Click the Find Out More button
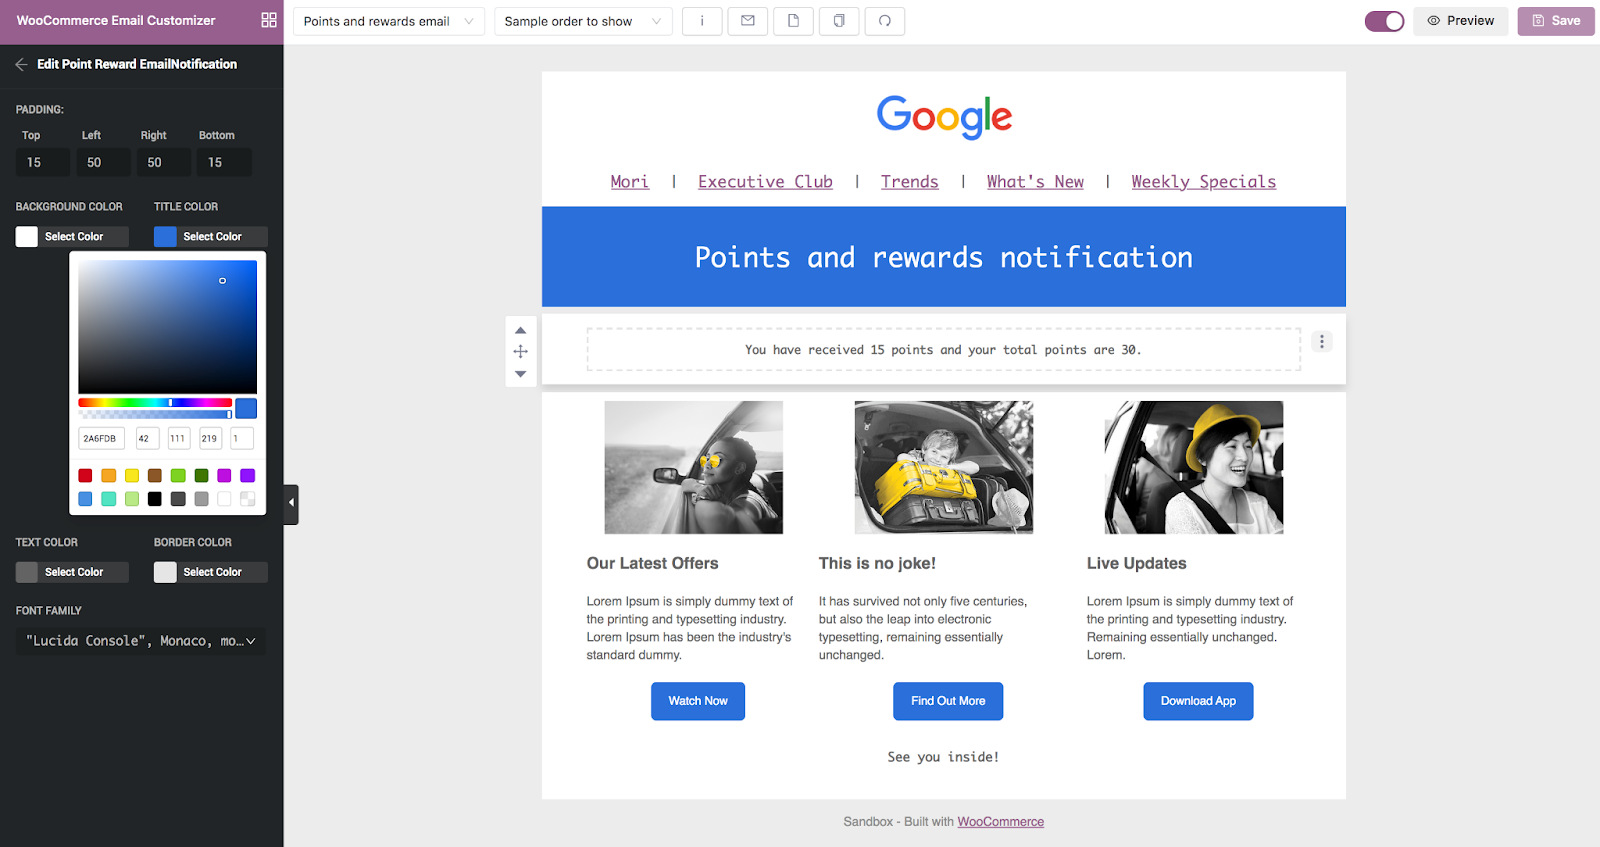The height and width of the screenshot is (847, 1600). click(948, 701)
